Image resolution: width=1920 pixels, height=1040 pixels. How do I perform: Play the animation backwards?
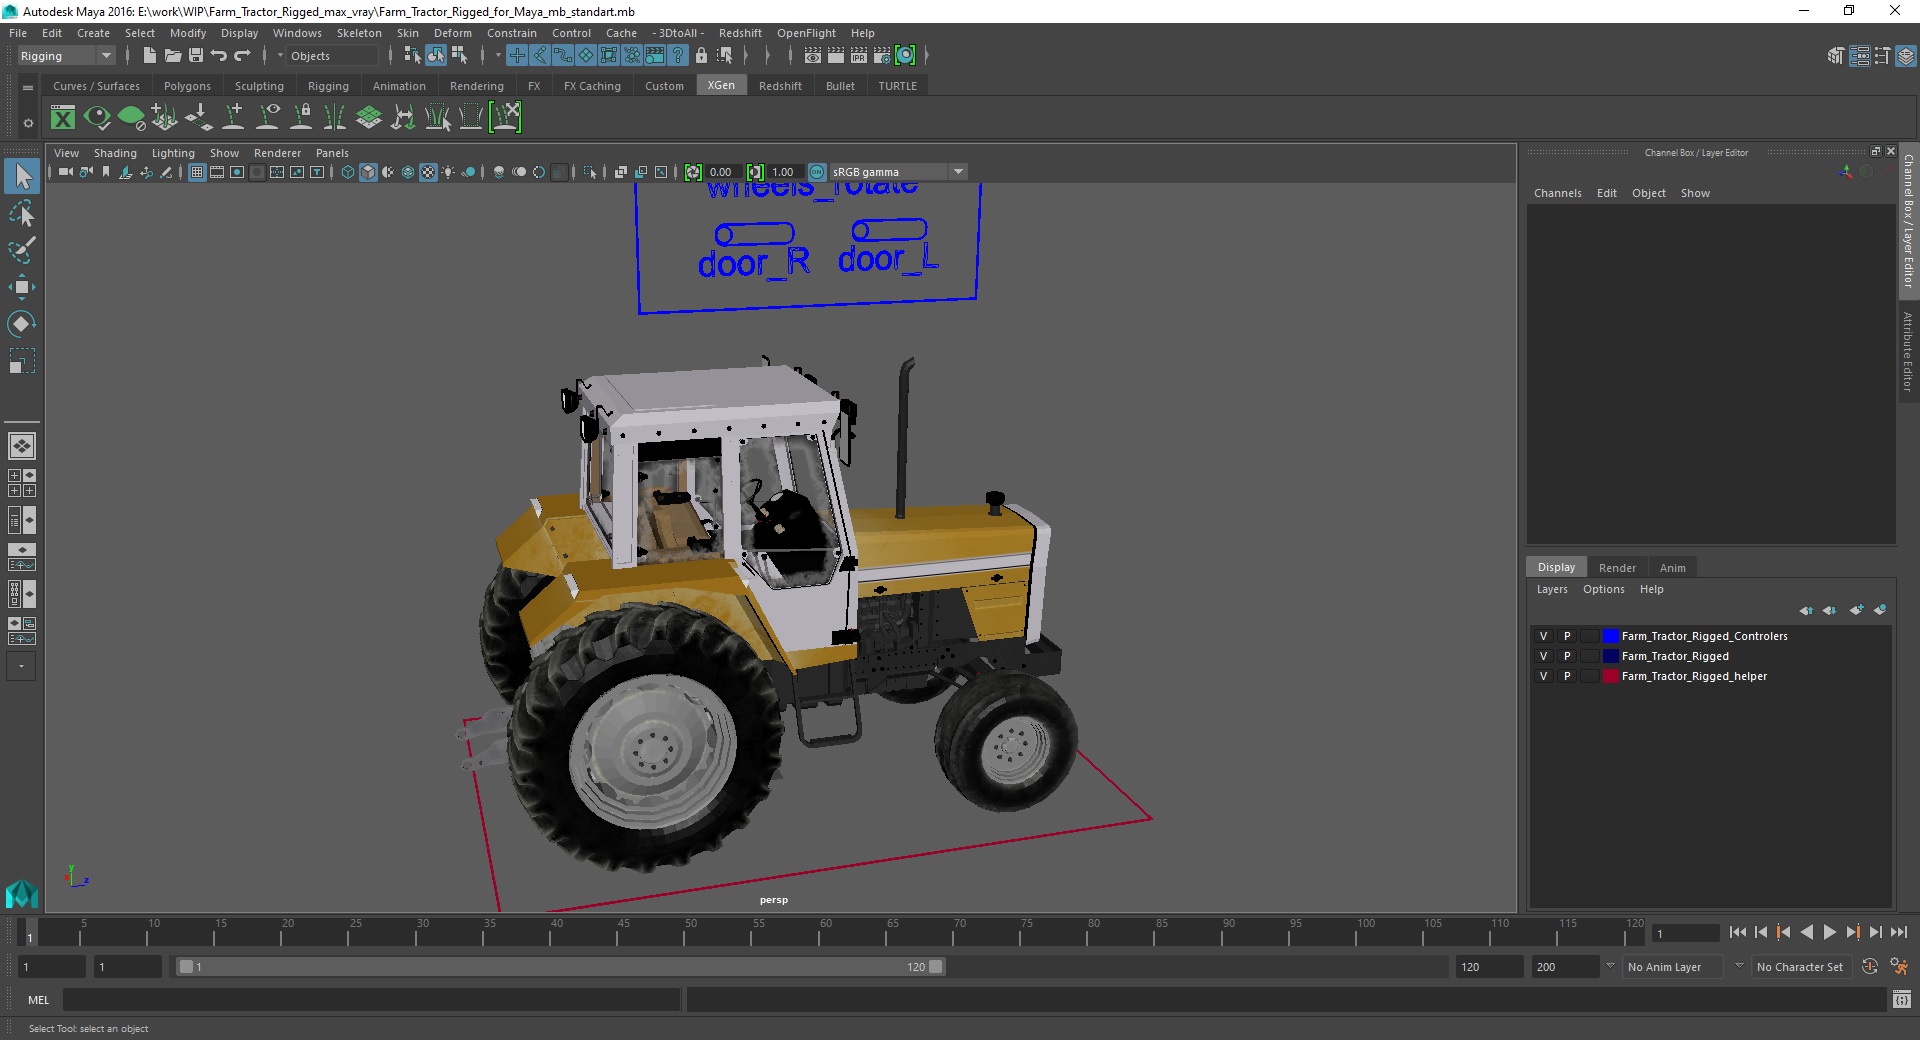pyautogui.click(x=1806, y=932)
